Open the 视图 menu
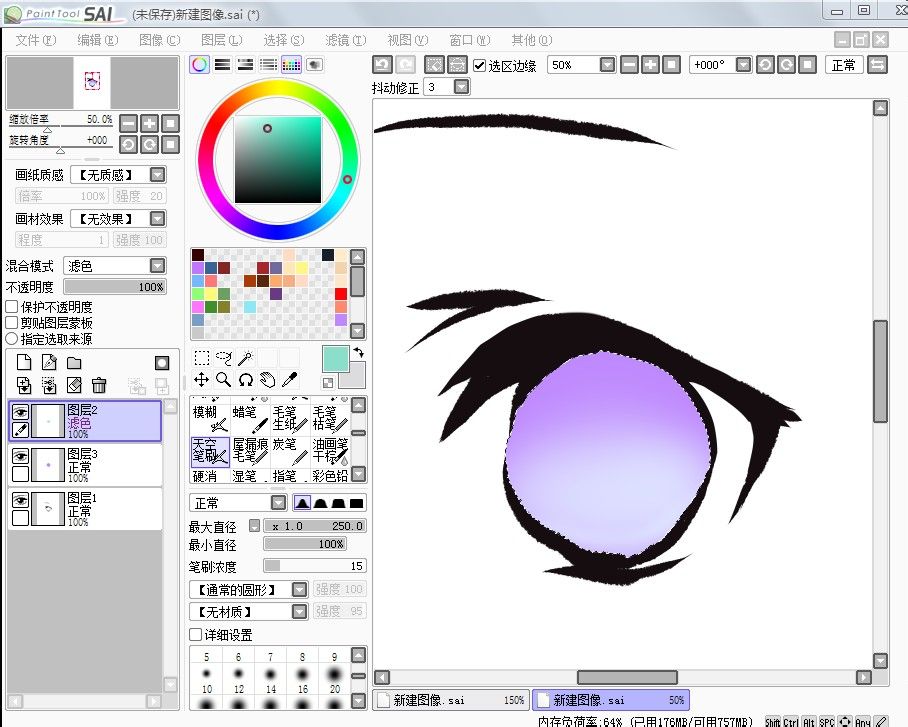This screenshot has width=908, height=727. tap(408, 40)
